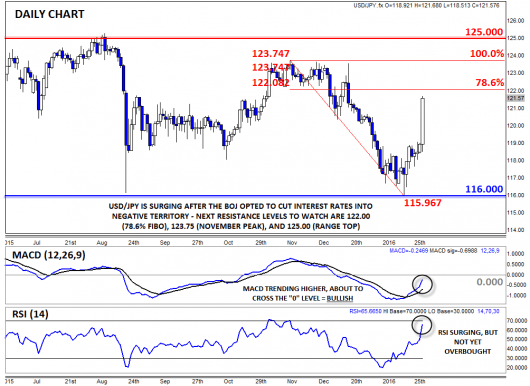
Task: Click the "124.00" price axis tick
Action: click(x=515, y=55)
